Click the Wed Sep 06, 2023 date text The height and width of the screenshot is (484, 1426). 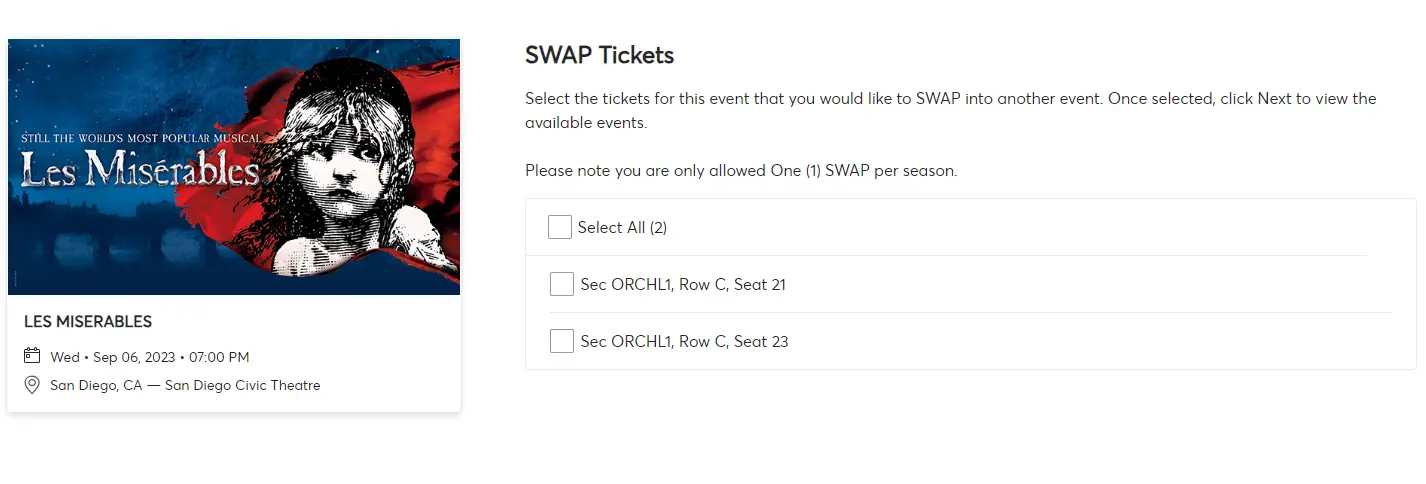coord(150,357)
